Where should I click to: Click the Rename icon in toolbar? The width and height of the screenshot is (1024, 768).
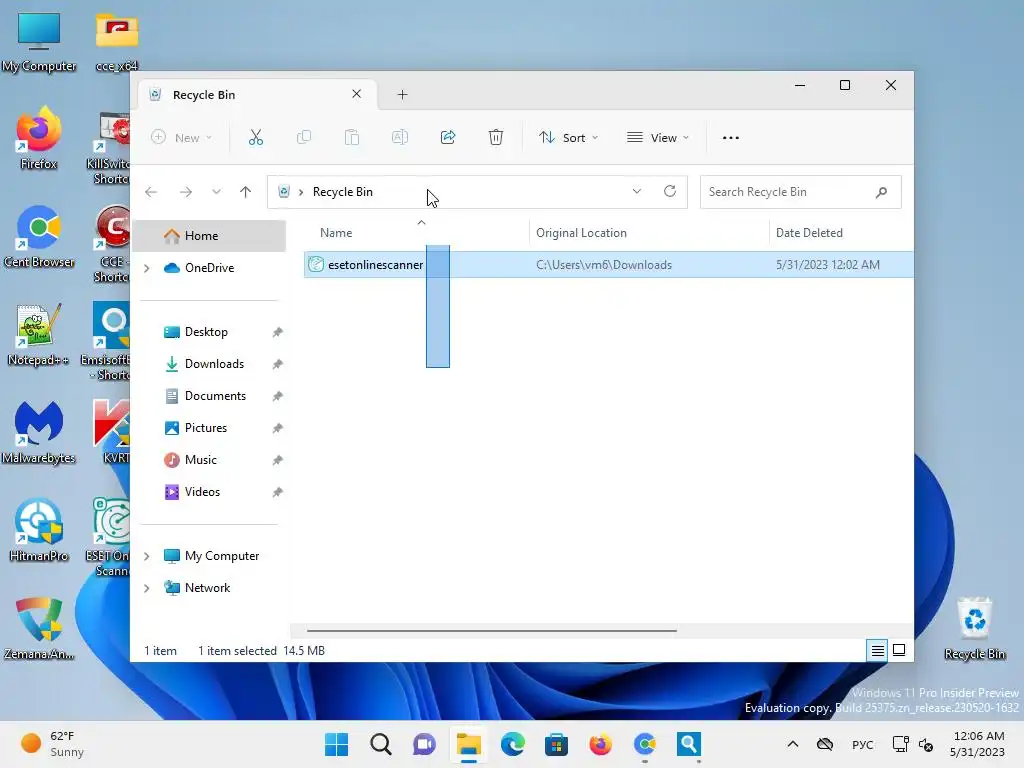pos(400,137)
